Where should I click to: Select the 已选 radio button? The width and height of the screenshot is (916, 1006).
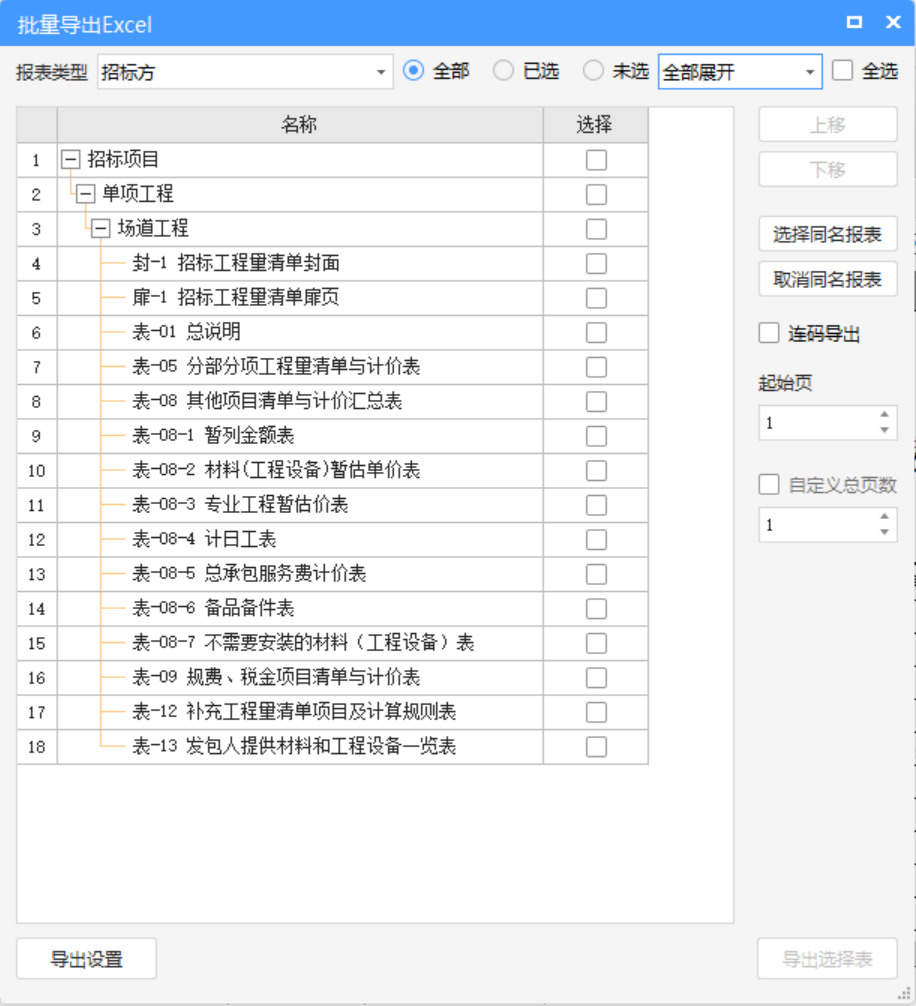(504, 71)
